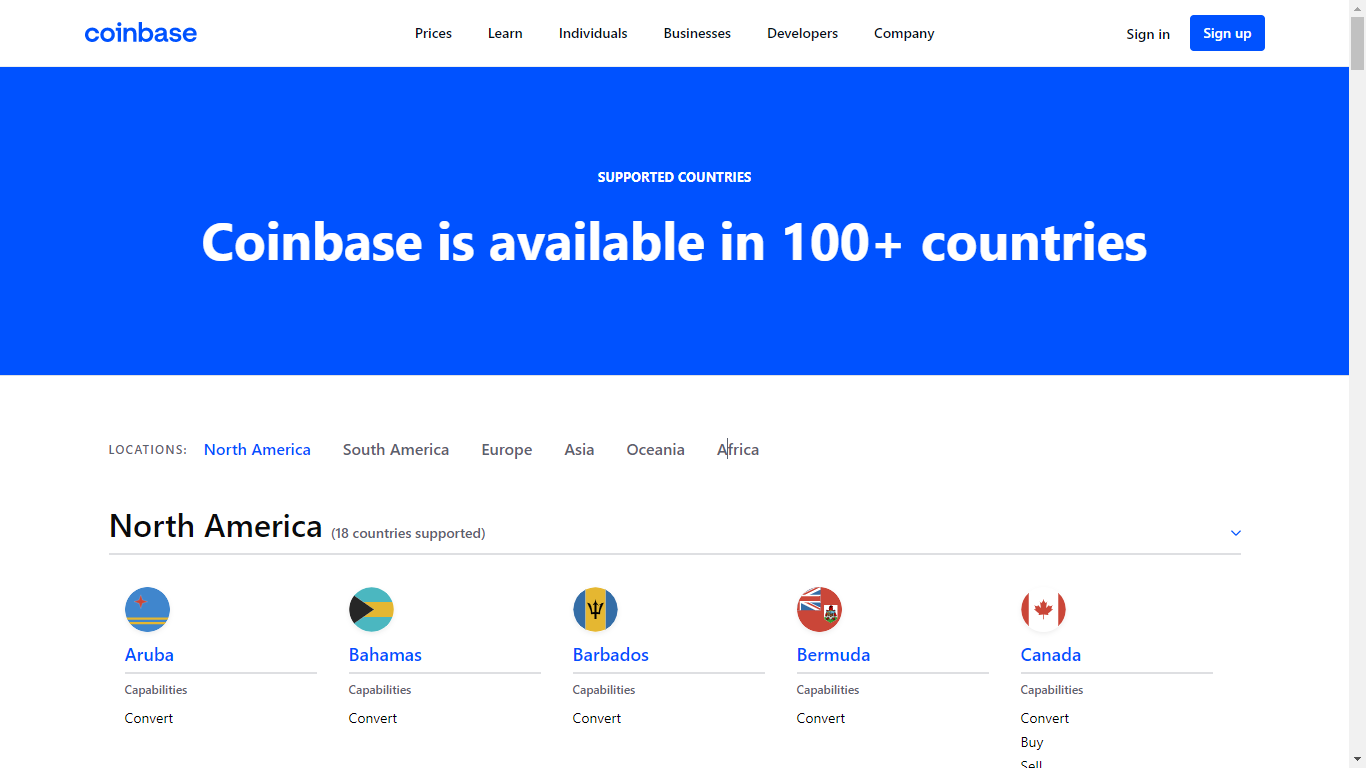This screenshot has width=1366, height=768.
Task: Switch to the Europe location
Action: click(507, 450)
